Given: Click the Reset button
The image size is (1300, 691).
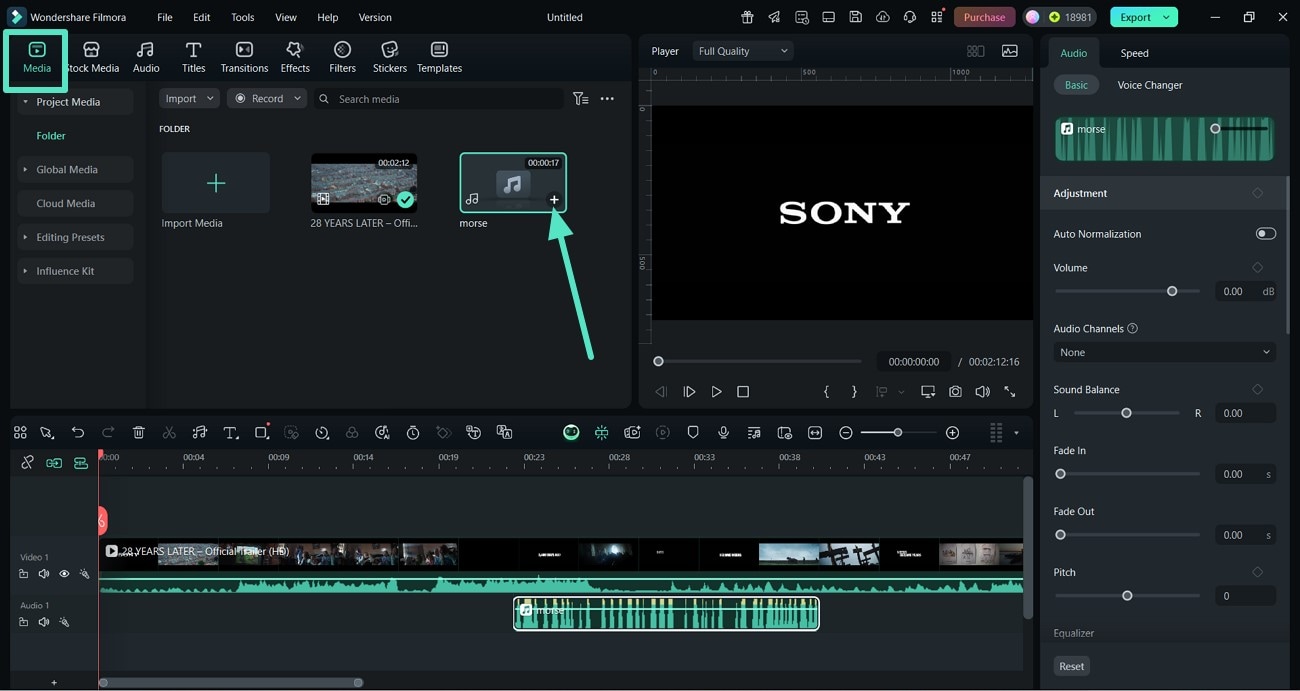Looking at the screenshot, I should (1071, 666).
